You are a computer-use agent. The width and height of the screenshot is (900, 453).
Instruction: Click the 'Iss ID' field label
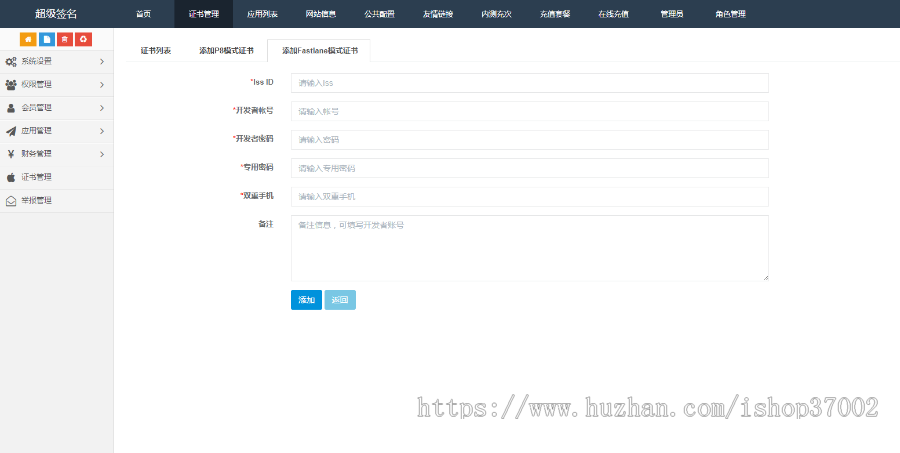click(263, 82)
